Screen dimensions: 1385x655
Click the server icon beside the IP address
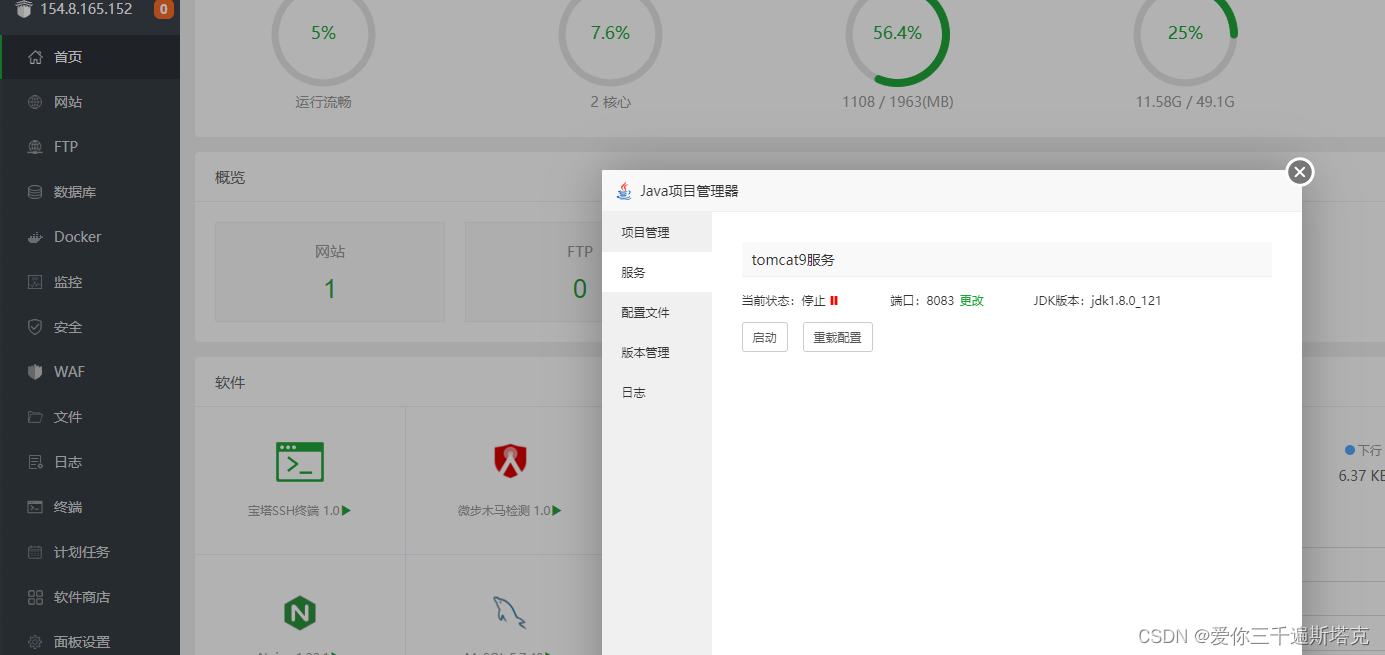(24, 9)
